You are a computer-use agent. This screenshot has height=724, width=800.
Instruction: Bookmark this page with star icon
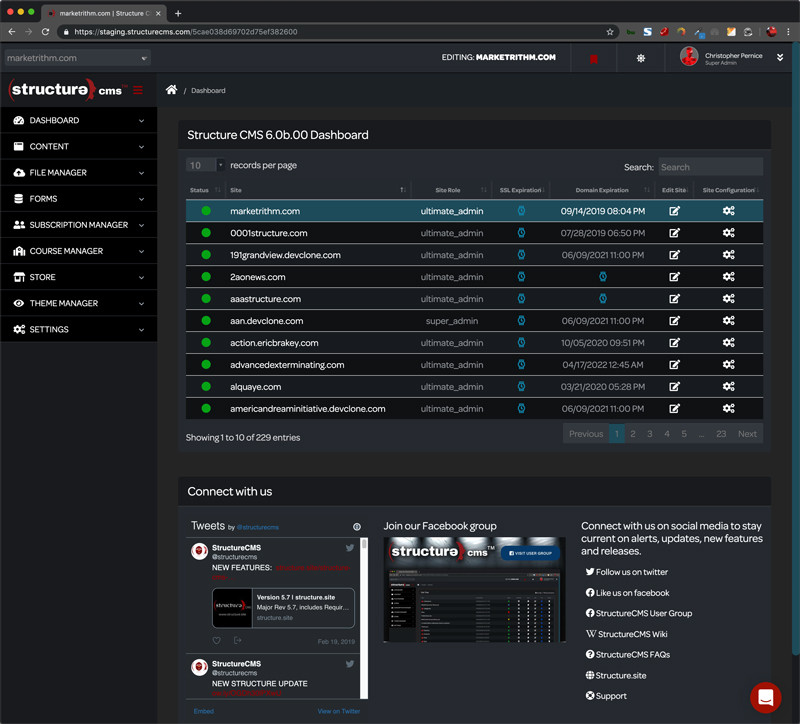click(x=610, y=32)
